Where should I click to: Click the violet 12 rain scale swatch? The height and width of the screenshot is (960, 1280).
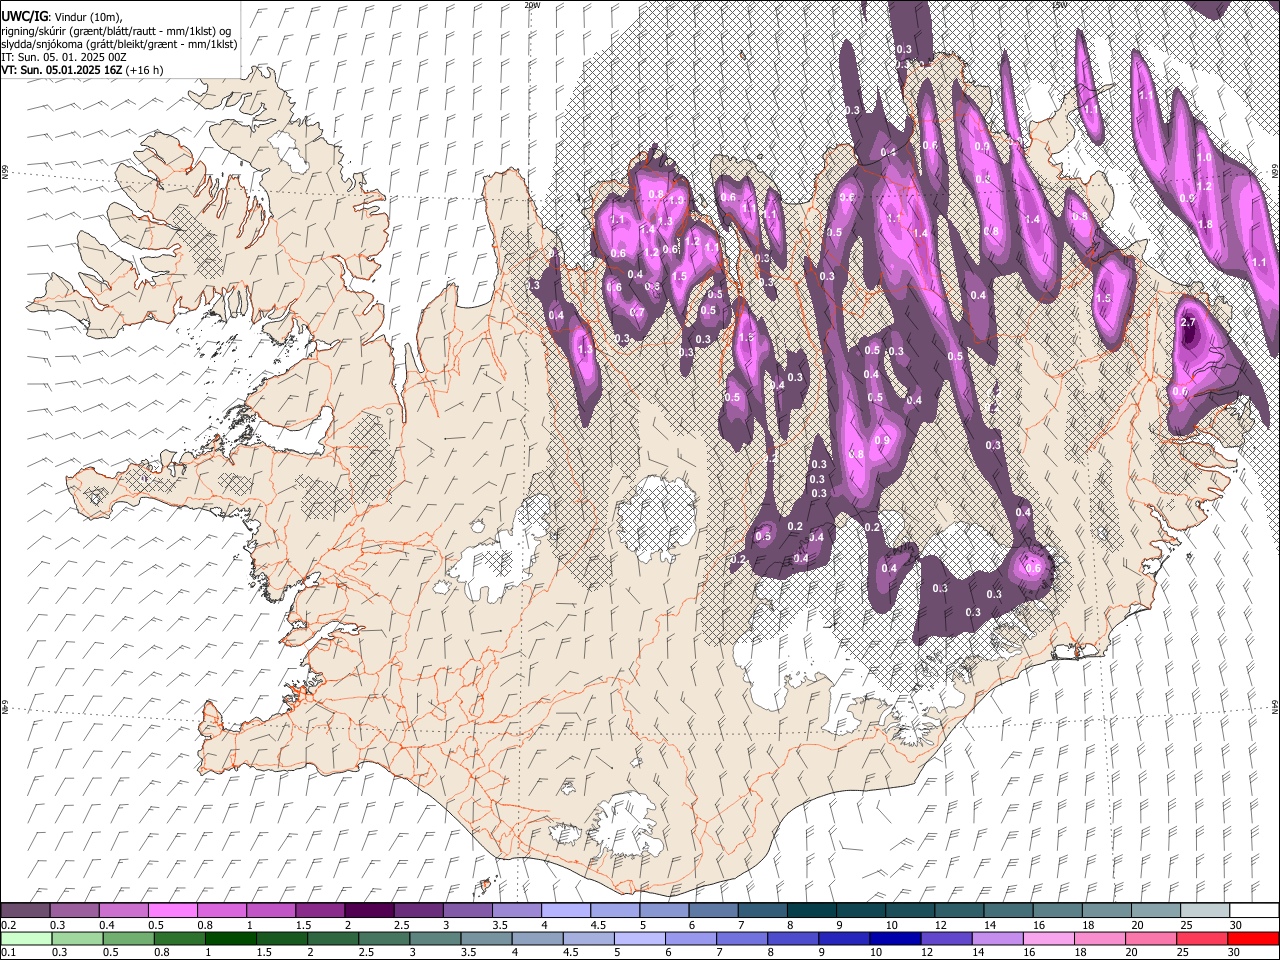(946, 938)
